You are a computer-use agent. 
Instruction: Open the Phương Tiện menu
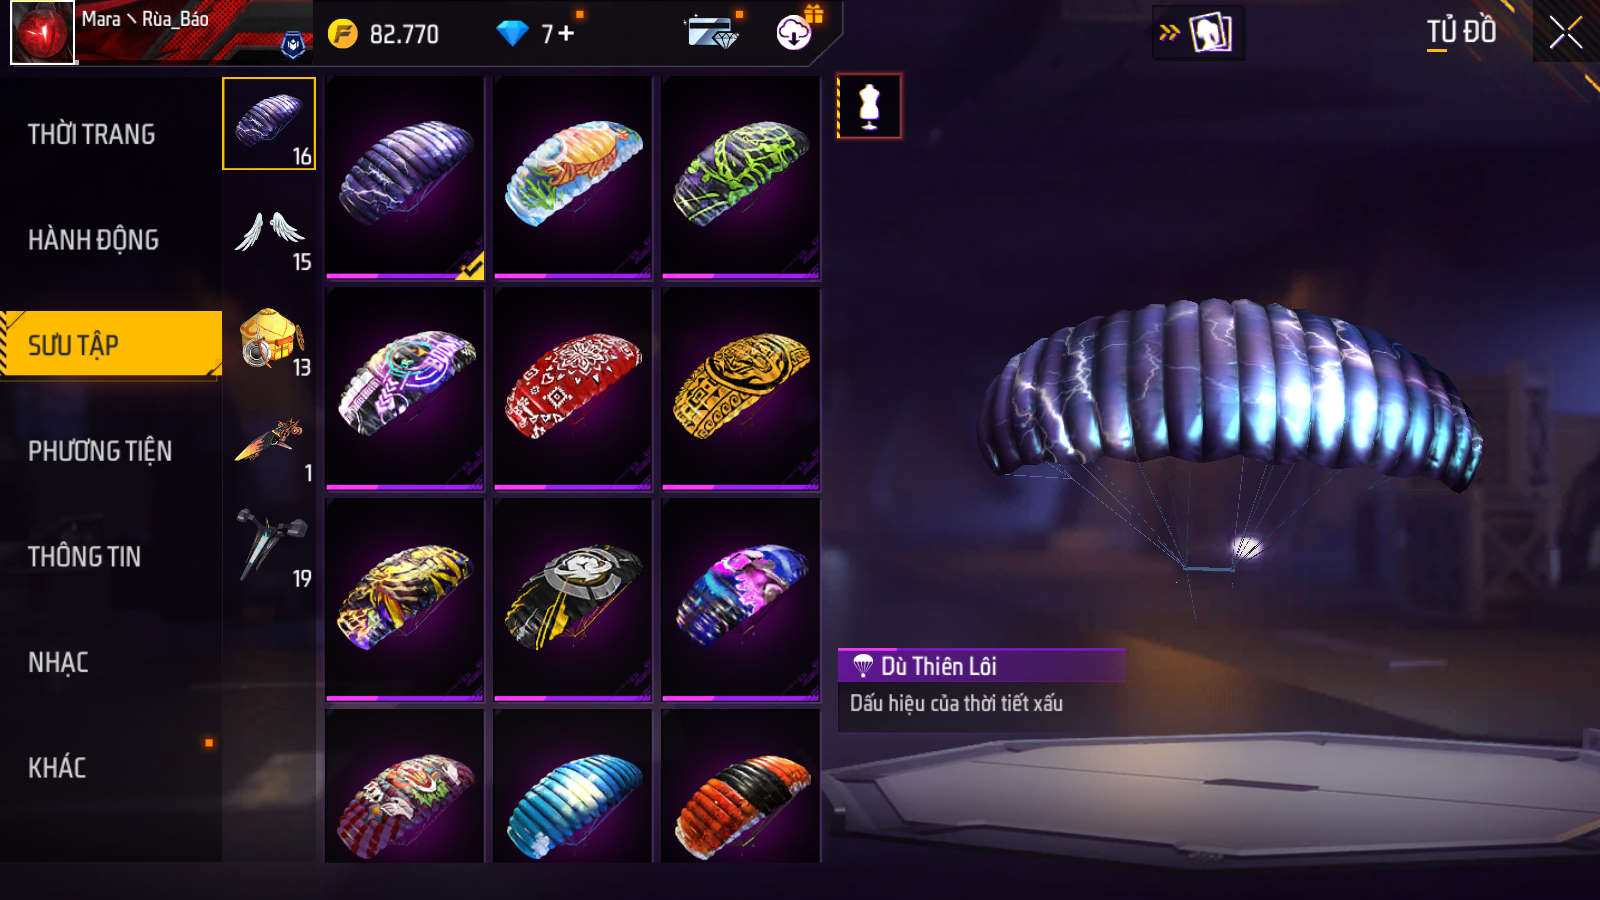pos(100,451)
